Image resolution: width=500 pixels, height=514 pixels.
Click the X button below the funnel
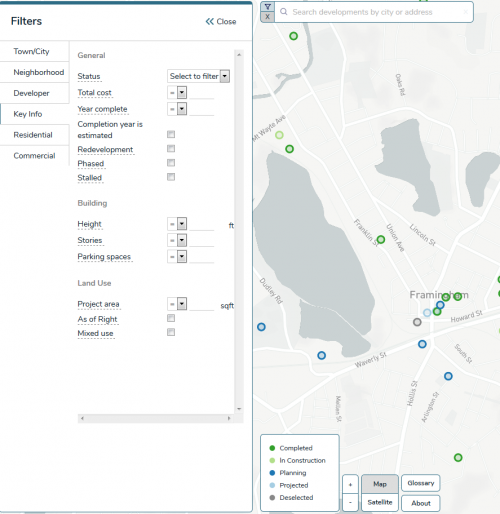click(x=267, y=17)
